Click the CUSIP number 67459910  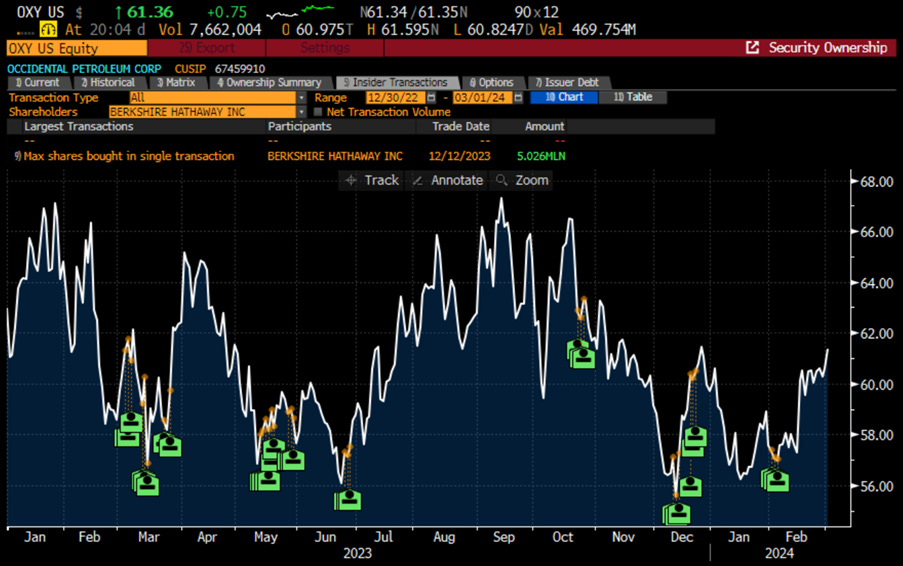click(240, 69)
